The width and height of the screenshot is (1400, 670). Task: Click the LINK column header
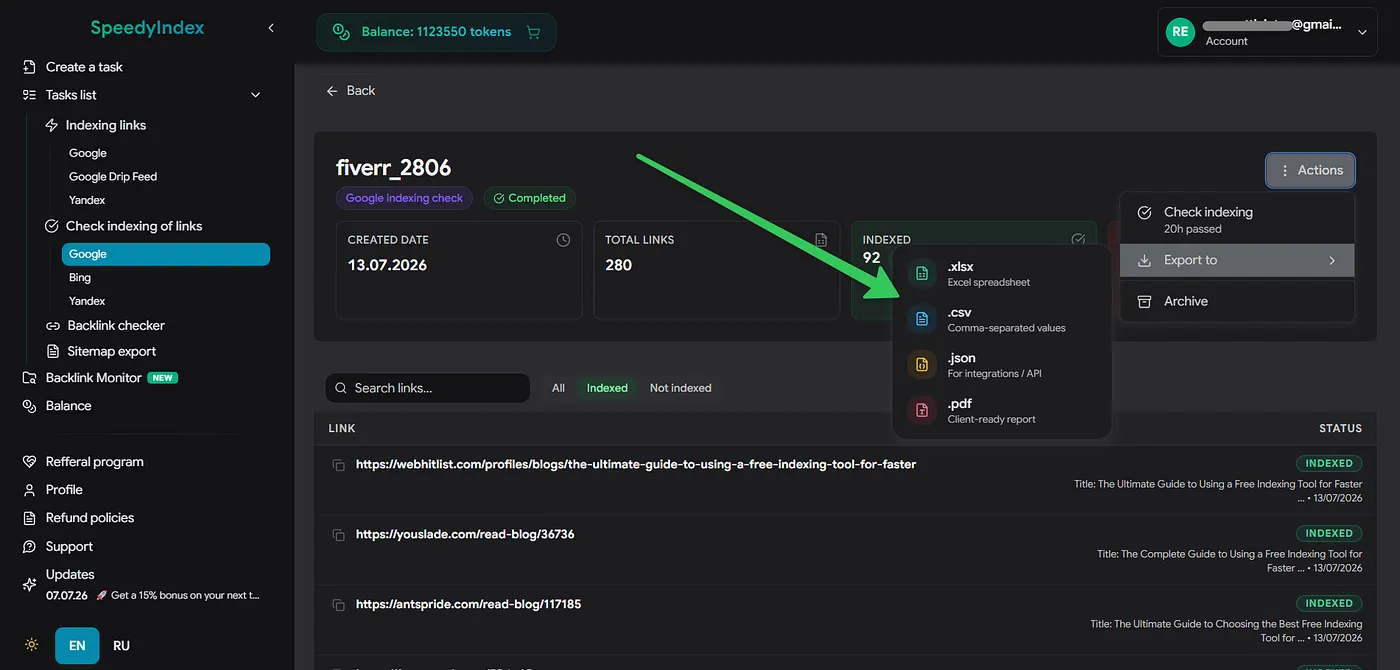(342, 428)
